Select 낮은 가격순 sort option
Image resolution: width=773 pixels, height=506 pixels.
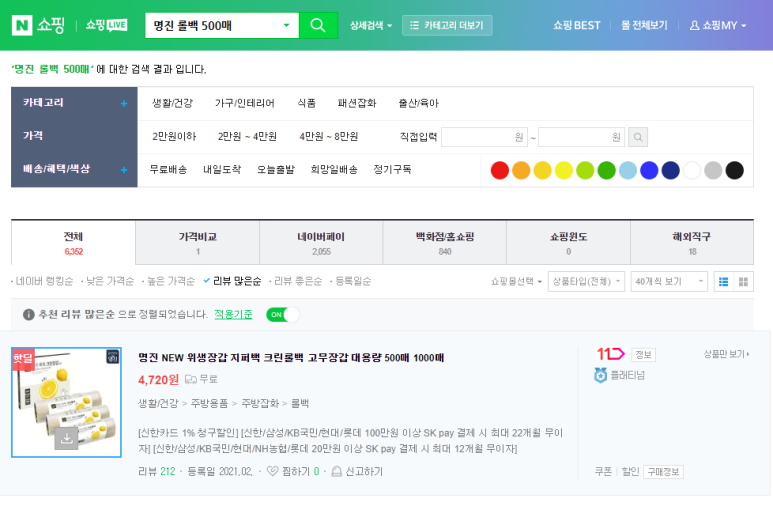[108, 281]
